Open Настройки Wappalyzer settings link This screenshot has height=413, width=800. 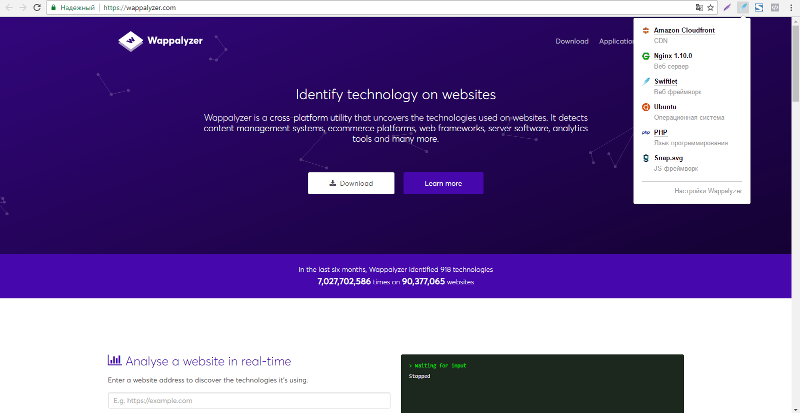(x=708, y=191)
